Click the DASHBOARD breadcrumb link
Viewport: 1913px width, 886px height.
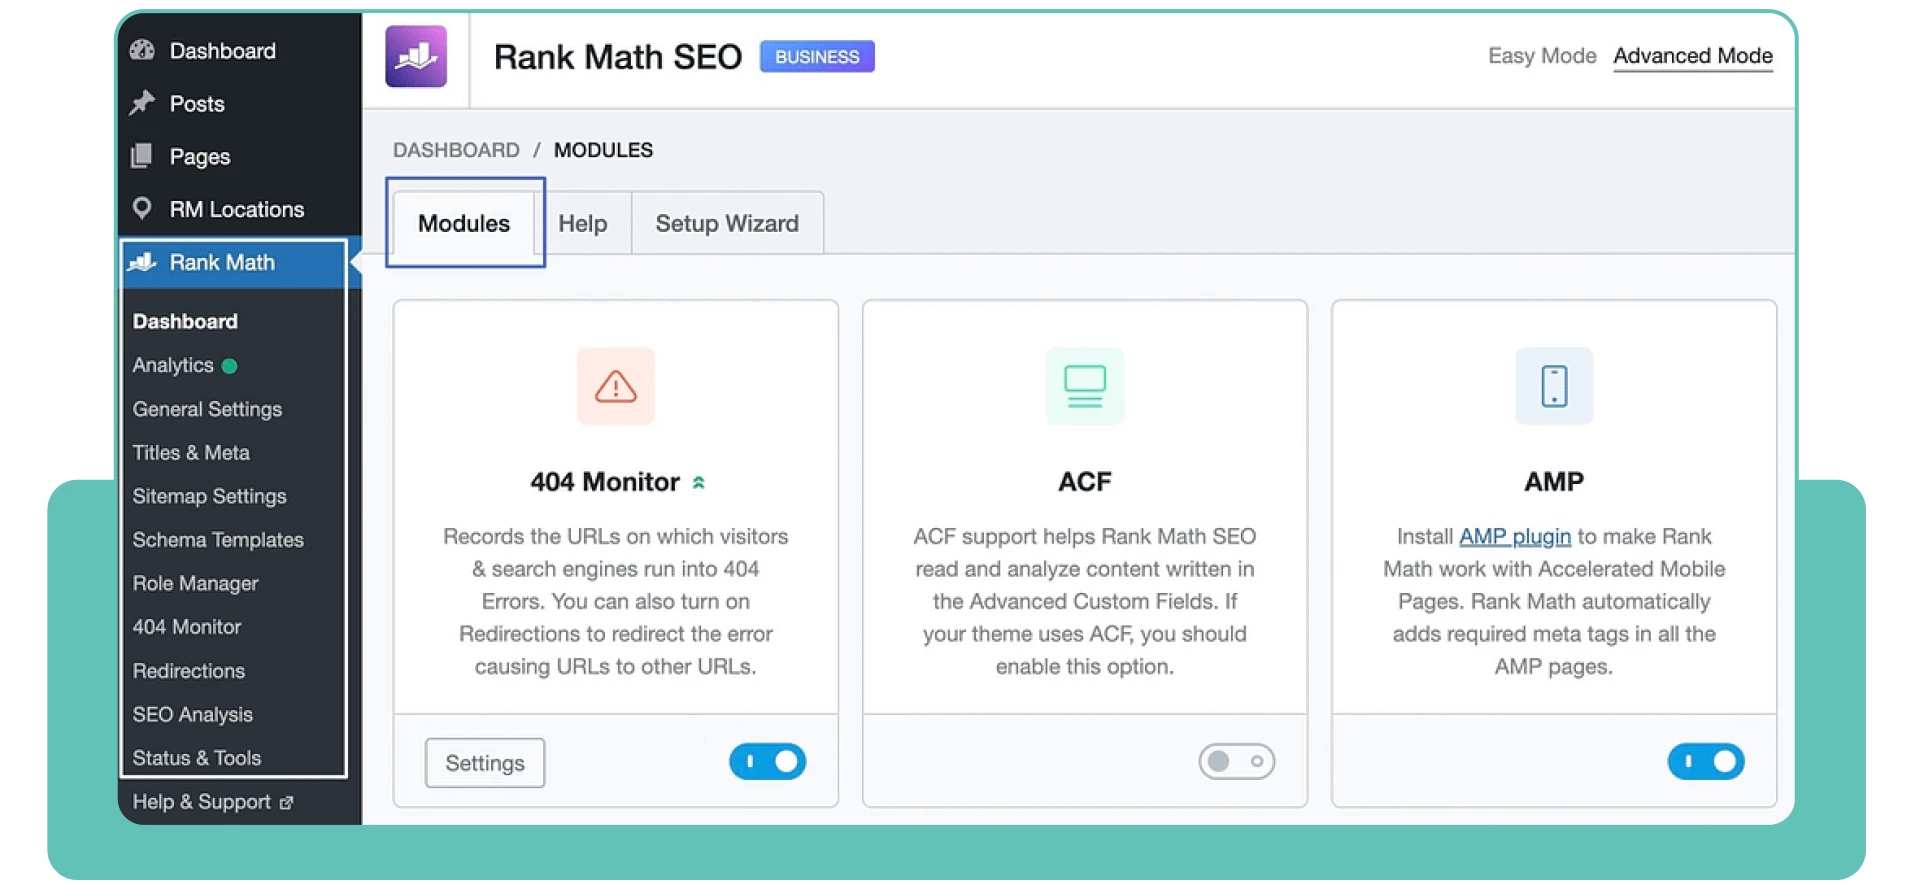pyautogui.click(x=456, y=150)
